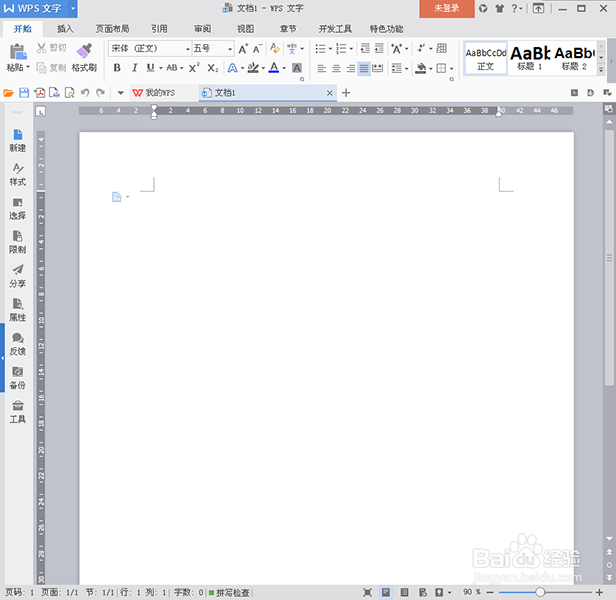Toggle strikethrough AB formatting

[x=172, y=68]
